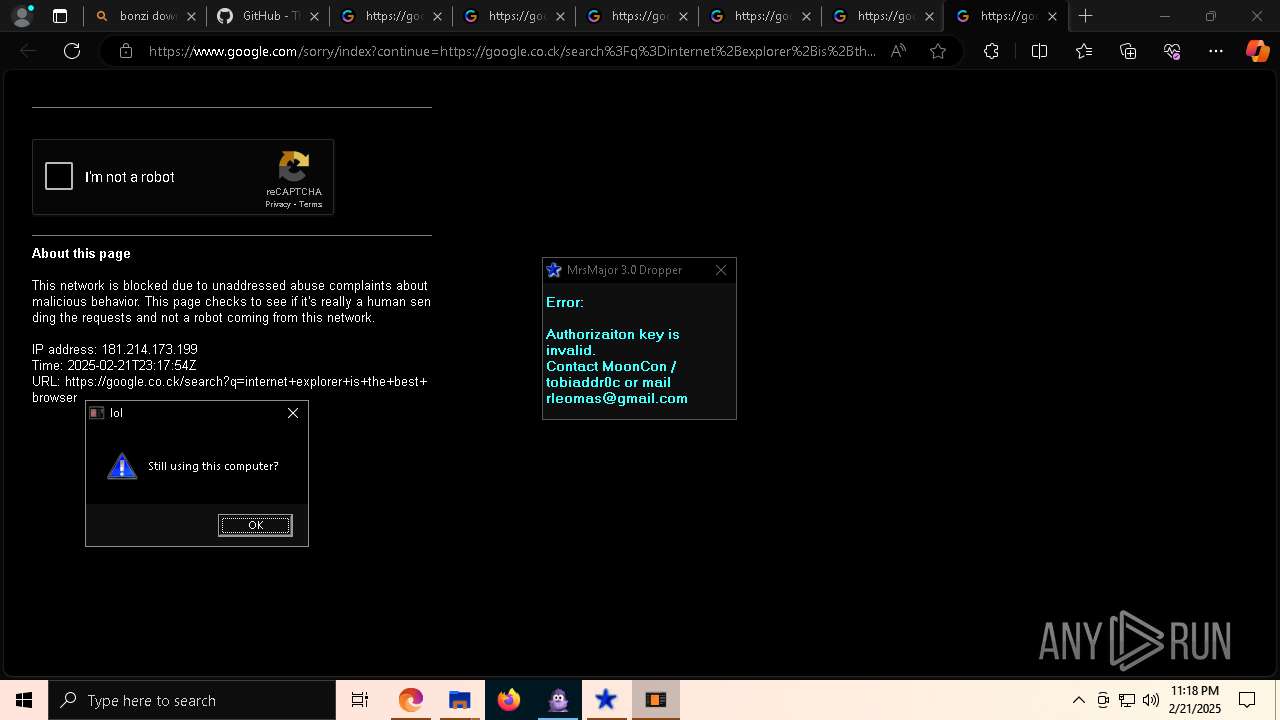Add this page to favorites star
Image resolution: width=1280 pixels, height=720 pixels.
(938, 51)
